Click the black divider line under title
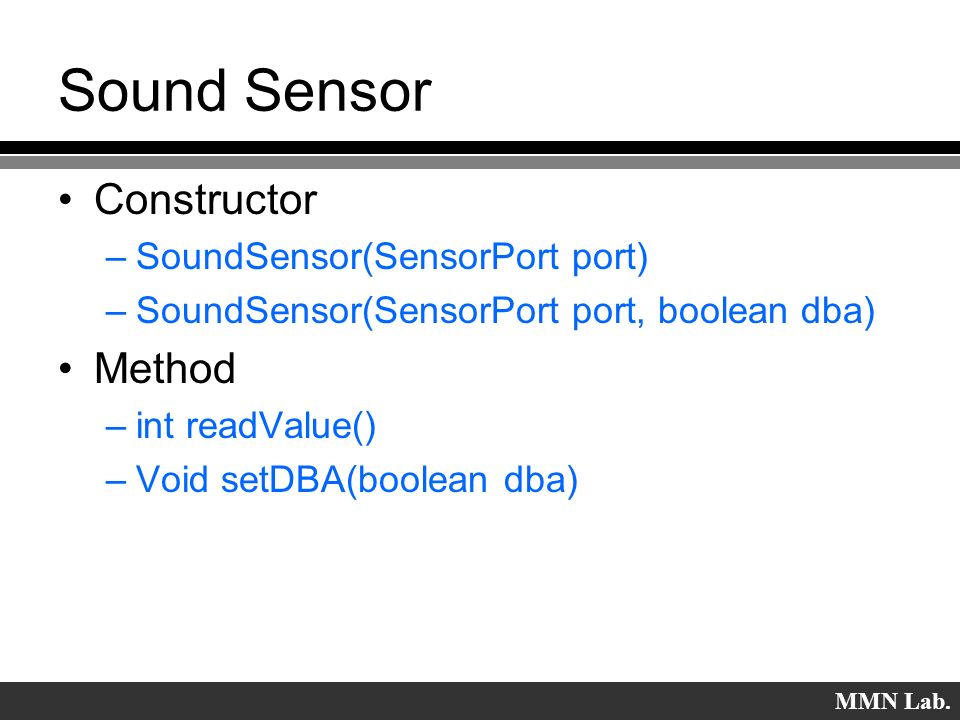Image resolution: width=960 pixels, height=720 pixels. 480,148
